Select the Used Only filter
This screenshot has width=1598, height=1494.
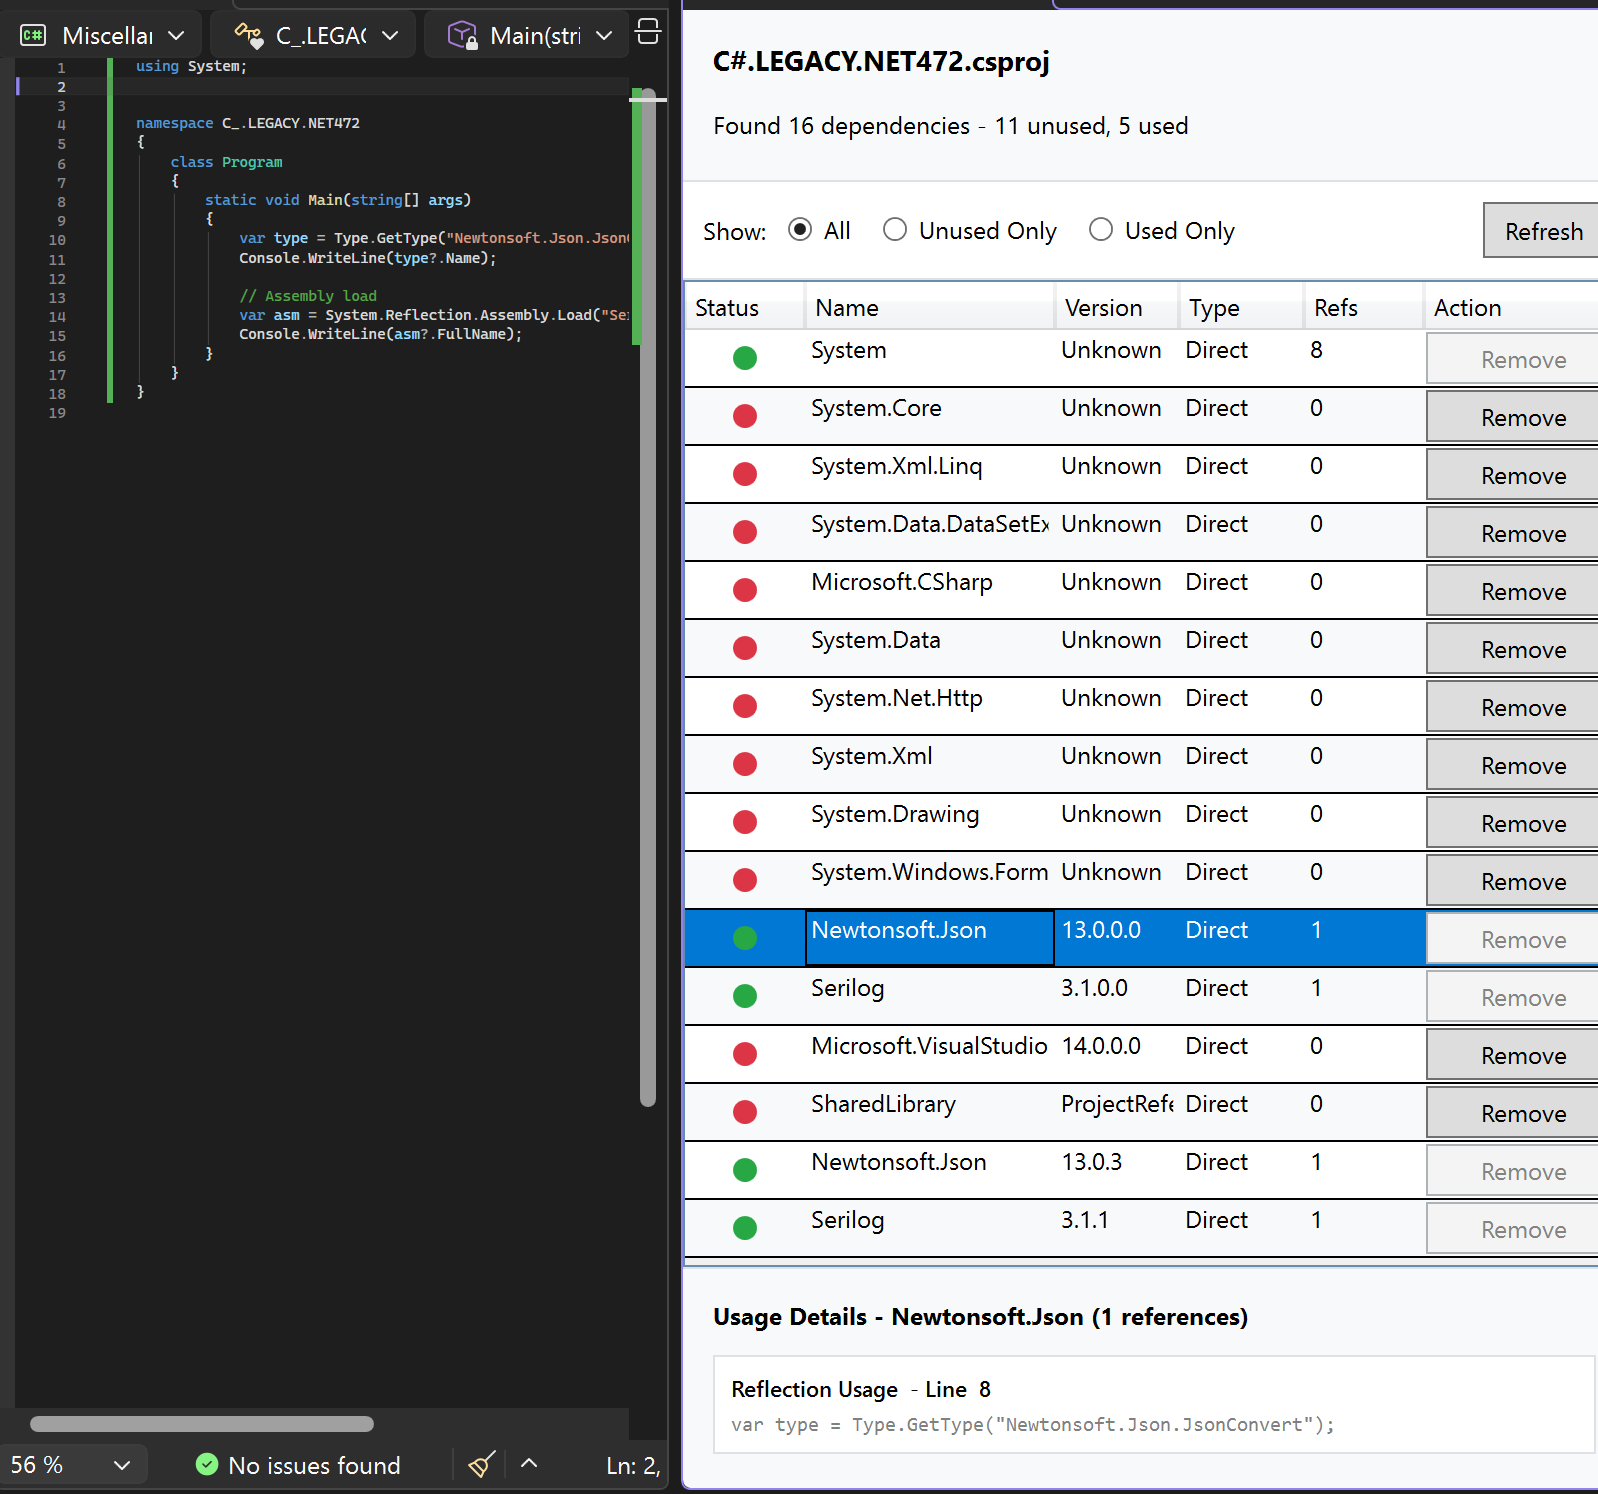tap(1101, 230)
